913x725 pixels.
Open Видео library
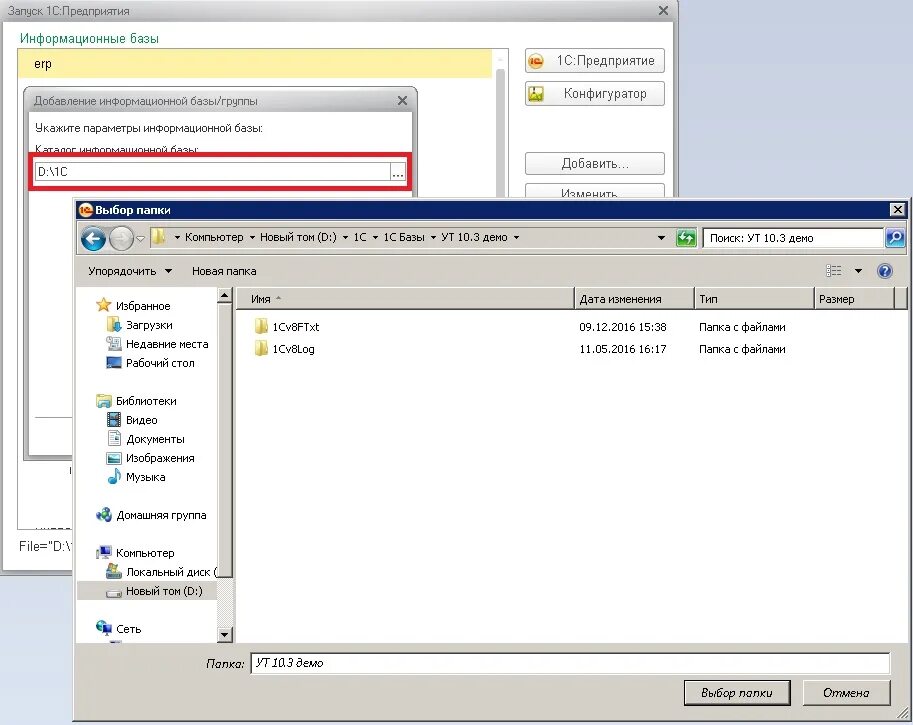(132, 419)
